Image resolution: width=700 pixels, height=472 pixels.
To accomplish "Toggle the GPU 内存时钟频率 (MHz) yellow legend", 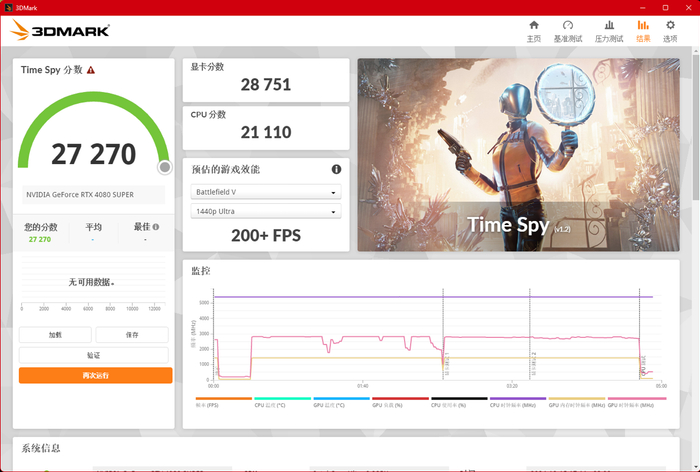I will point(577,402).
